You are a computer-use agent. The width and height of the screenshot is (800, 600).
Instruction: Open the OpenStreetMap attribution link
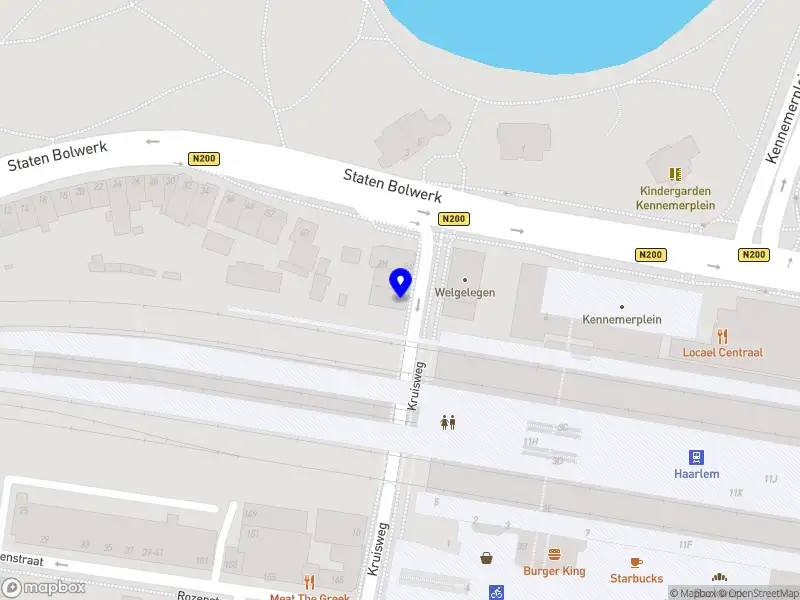759,593
